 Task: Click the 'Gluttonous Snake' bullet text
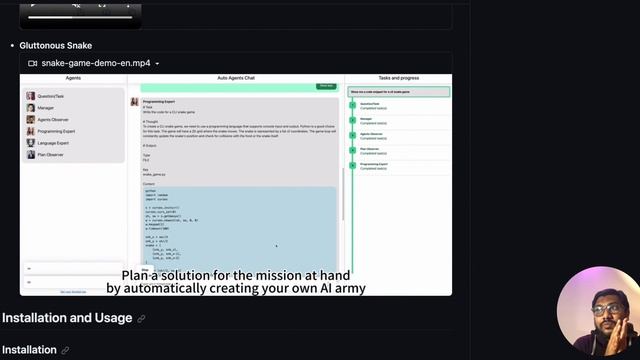(x=56, y=46)
